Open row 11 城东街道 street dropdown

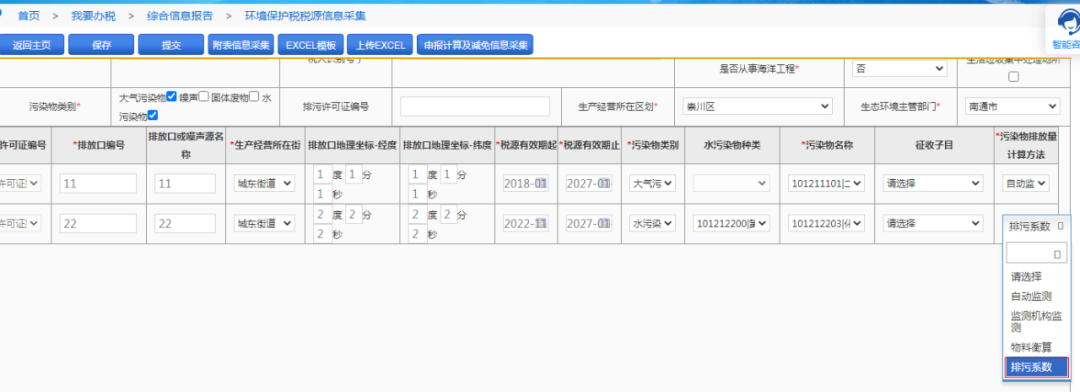264,183
